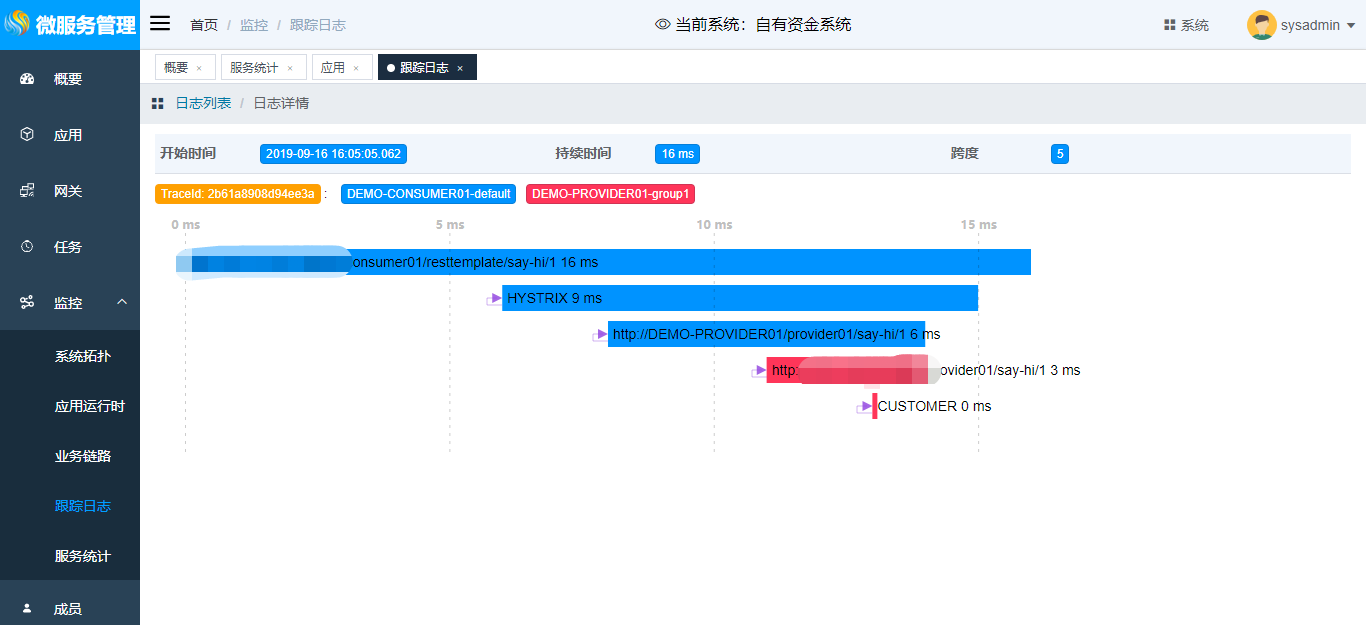
Task: Open the sysadmin user dropdown arrow
Action: [1351, 26]
